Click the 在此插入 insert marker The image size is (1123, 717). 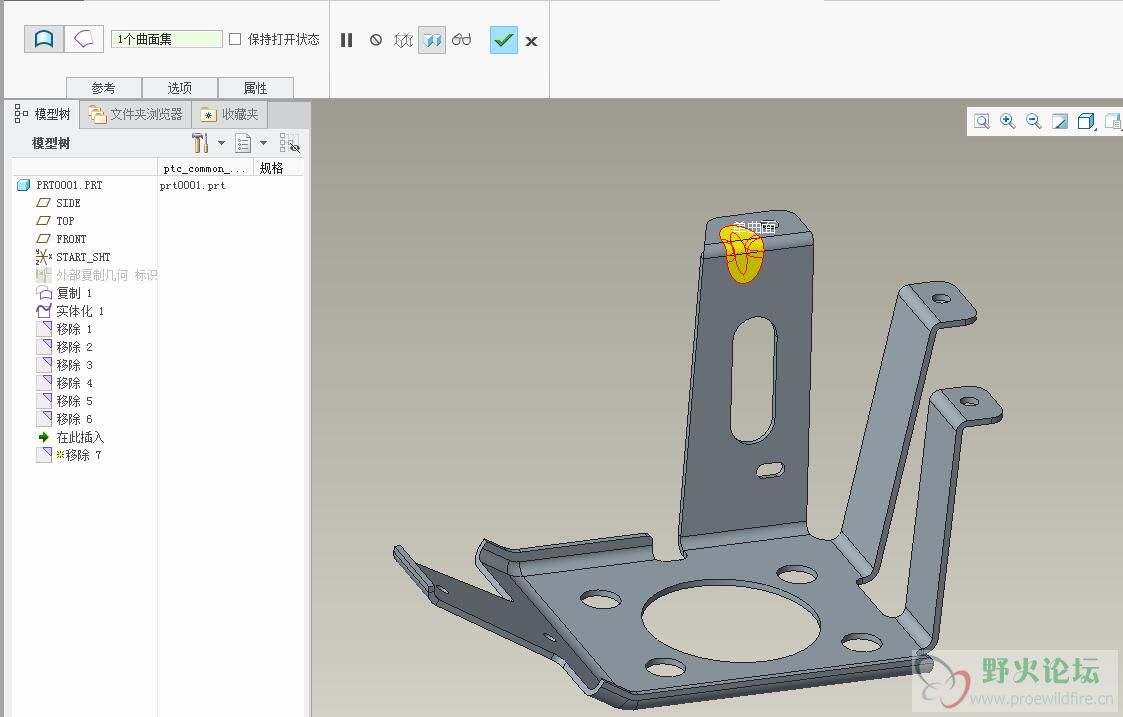click(x=79, y=437)
